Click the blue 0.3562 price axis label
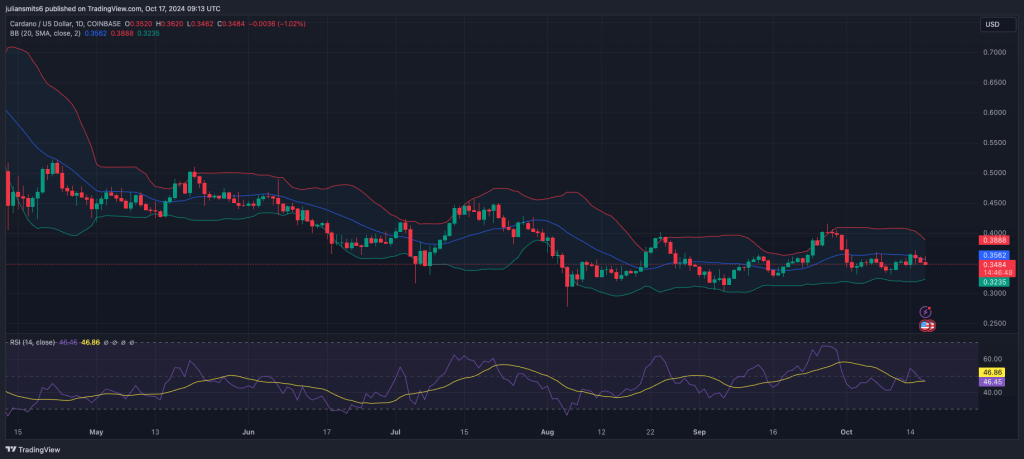The height and width of the screenshot is (459, 1024). 996,255
